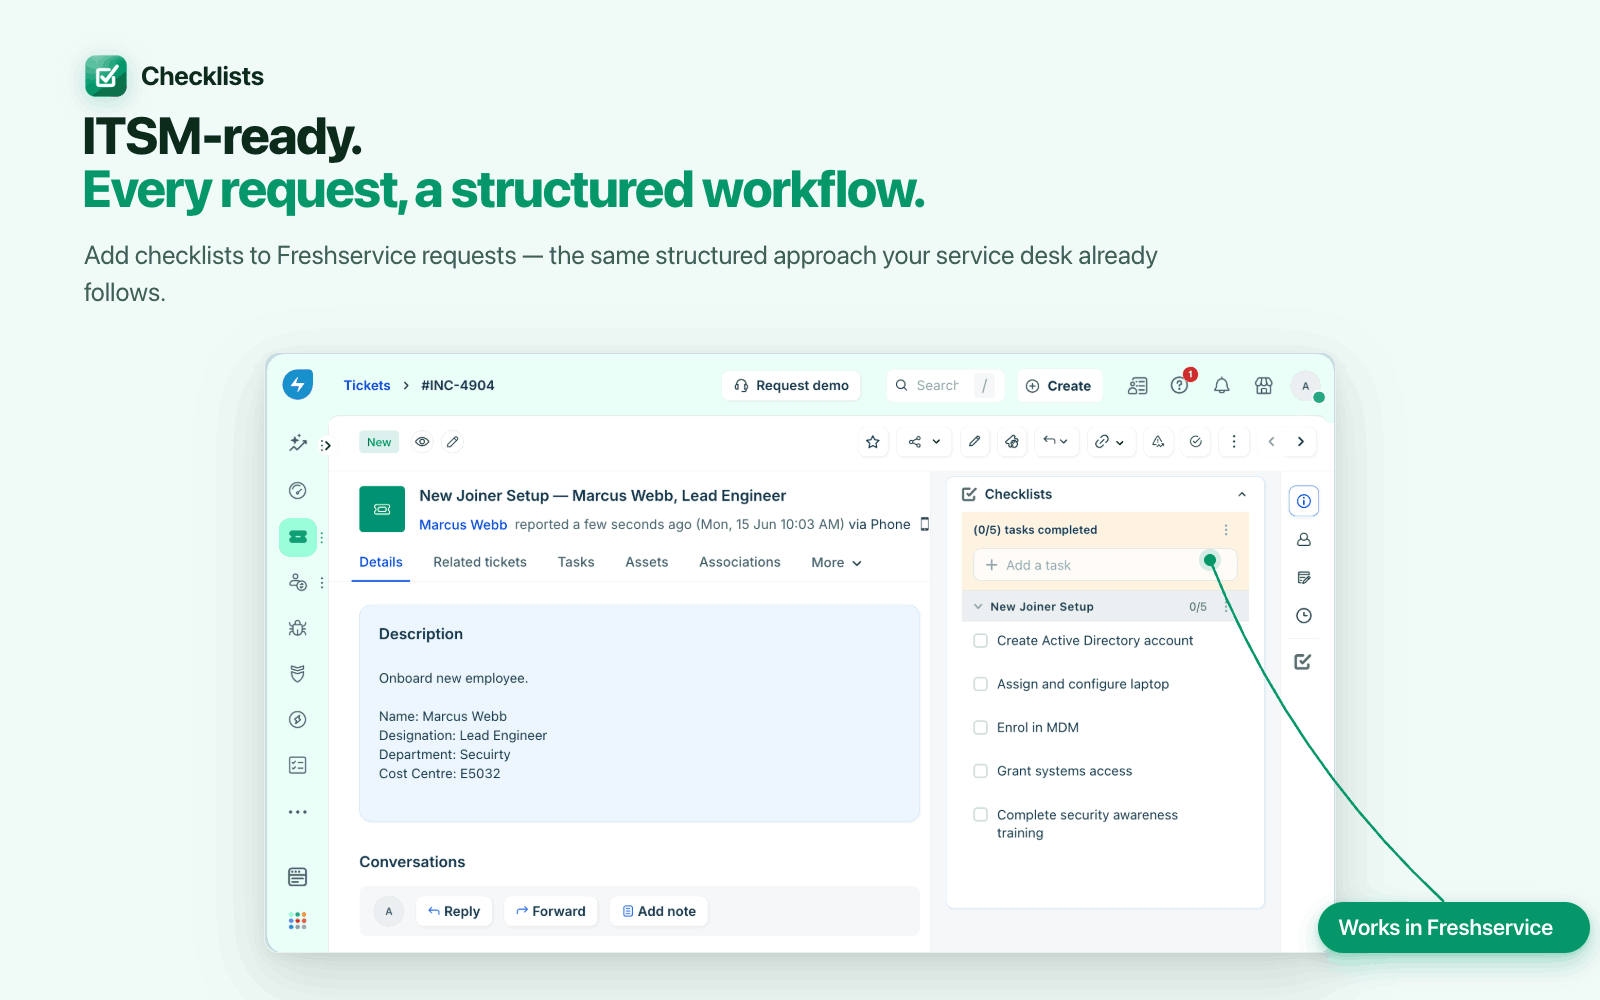The width and height of the screenshot is (1600, 1000).
Task: Open the shield icon in sidebar
Action: pyautogui.click(x=298, y=674)
